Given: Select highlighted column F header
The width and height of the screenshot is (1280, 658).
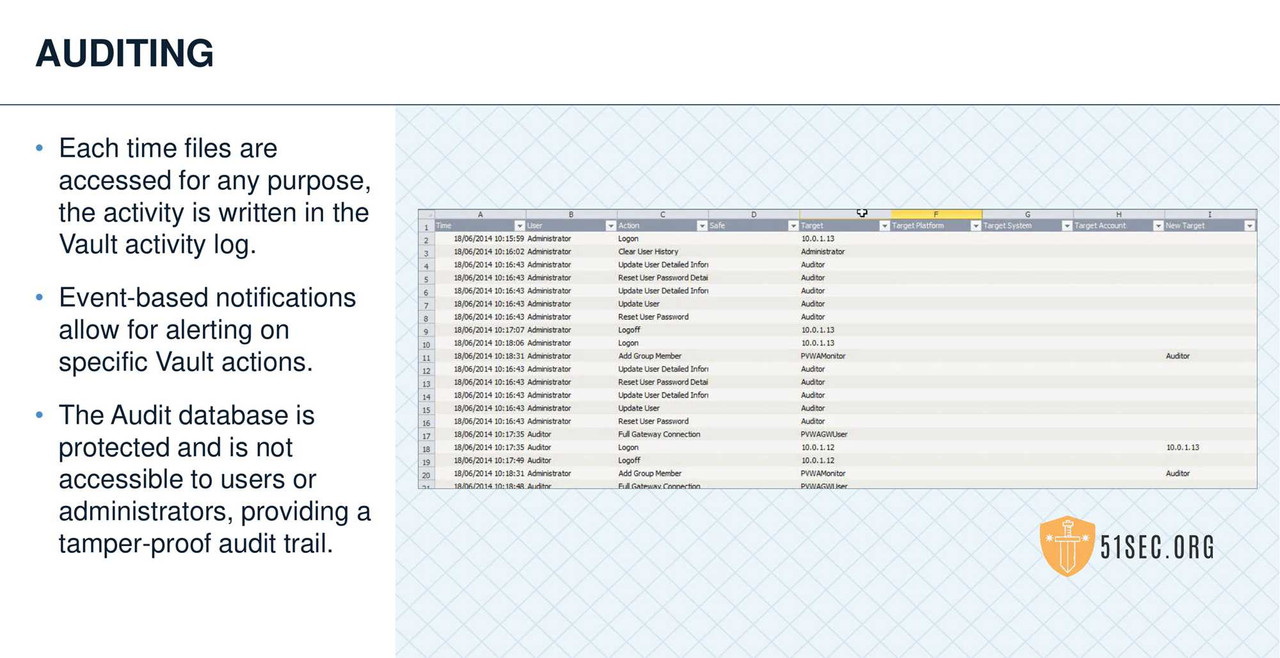Looking at the screenshot, I should pyautogui.click(x=936, y=214).
